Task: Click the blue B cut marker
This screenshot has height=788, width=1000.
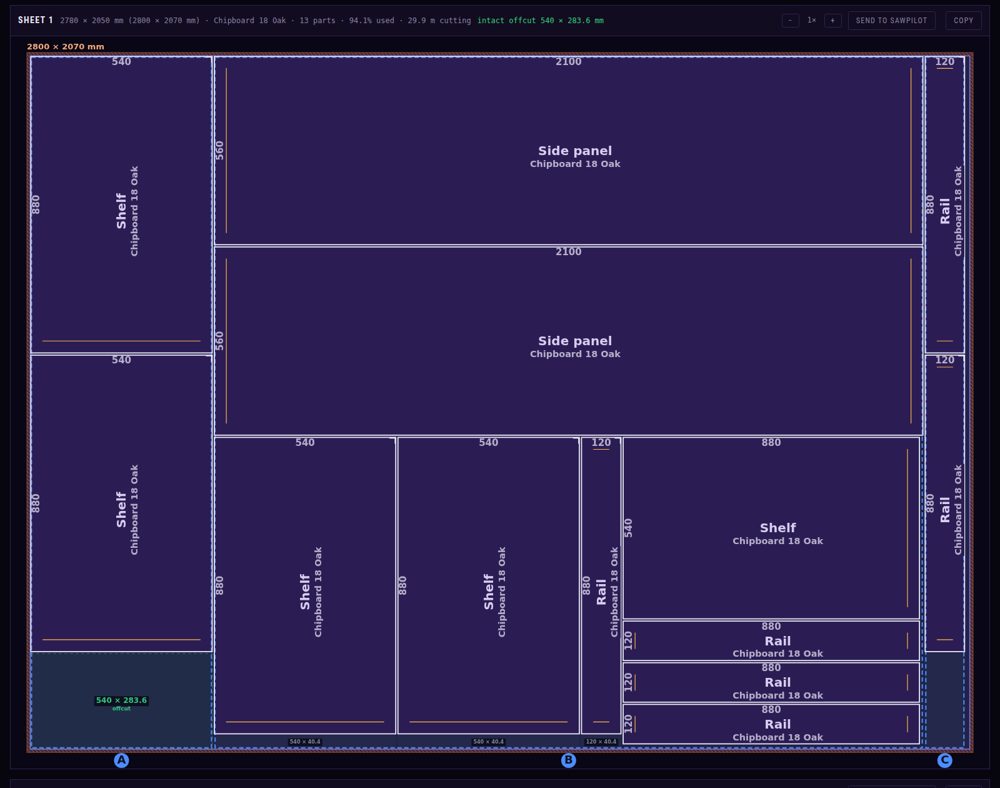Action: tap(568, 760)
